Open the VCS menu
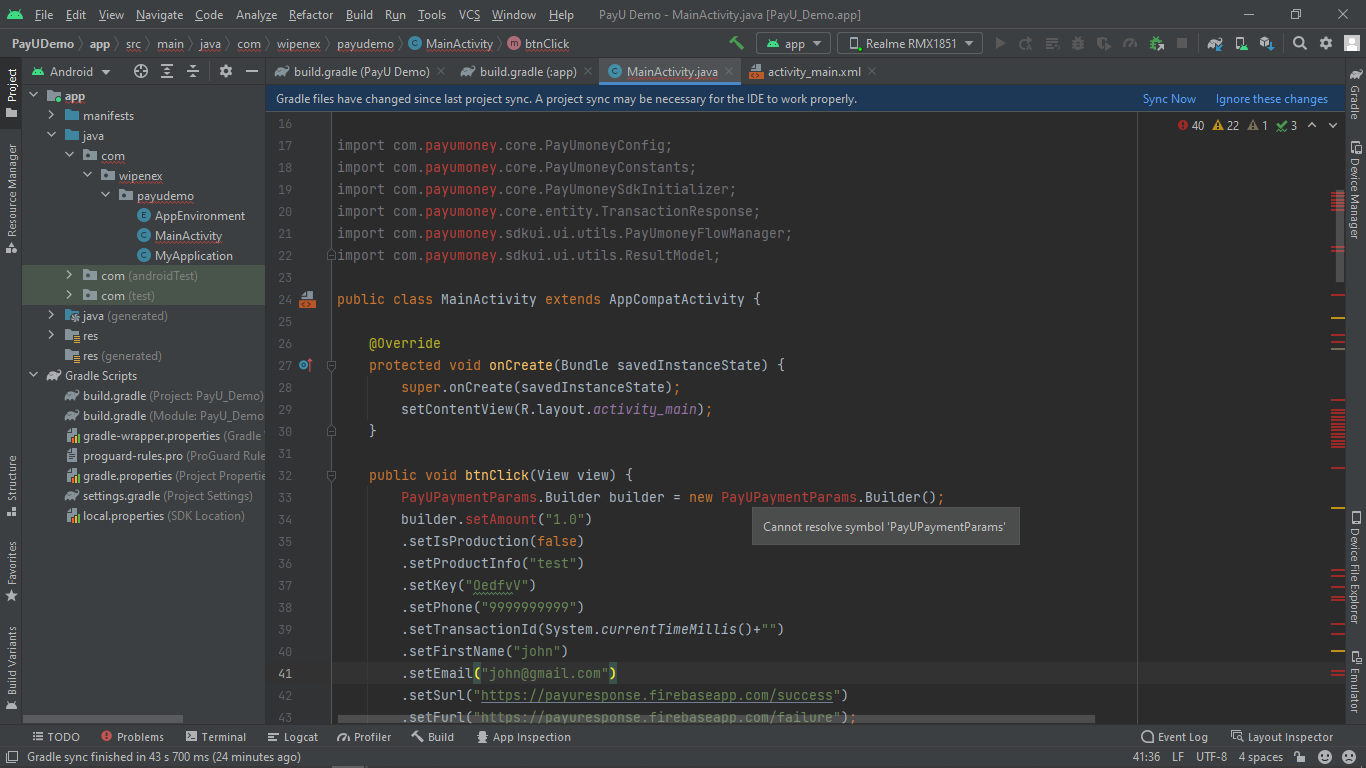 (469, 15)
